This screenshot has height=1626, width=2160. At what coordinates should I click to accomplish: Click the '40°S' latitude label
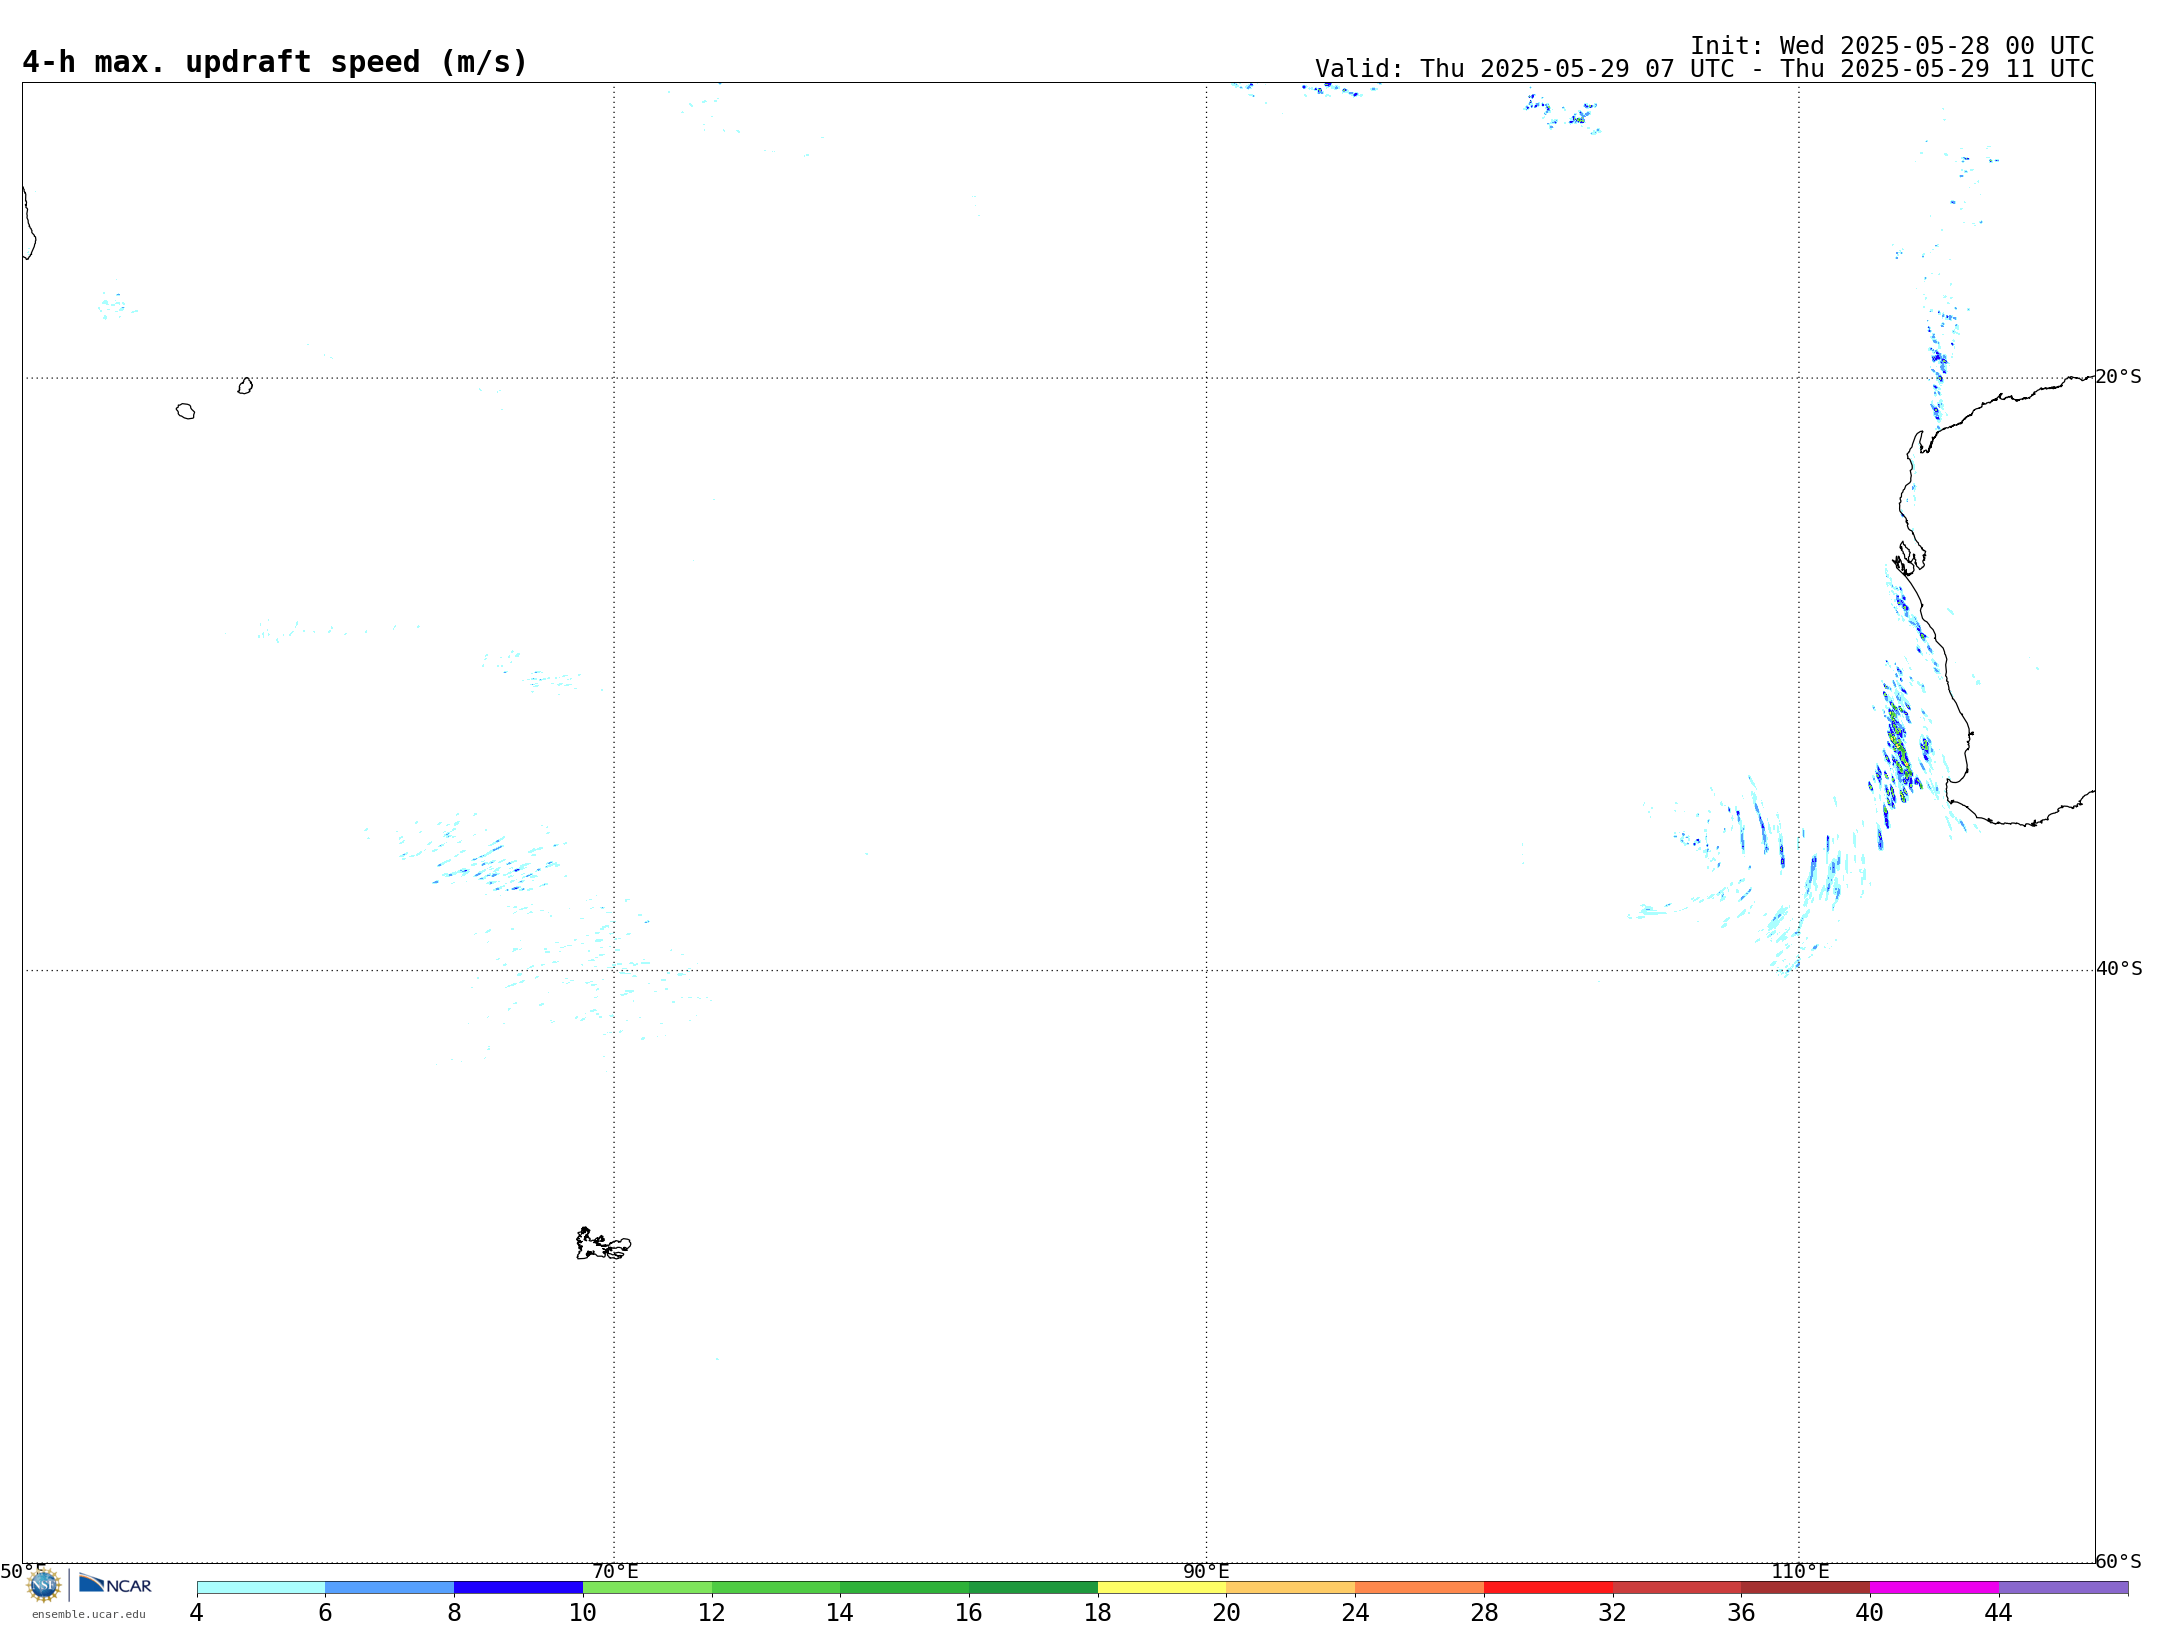2119,969
